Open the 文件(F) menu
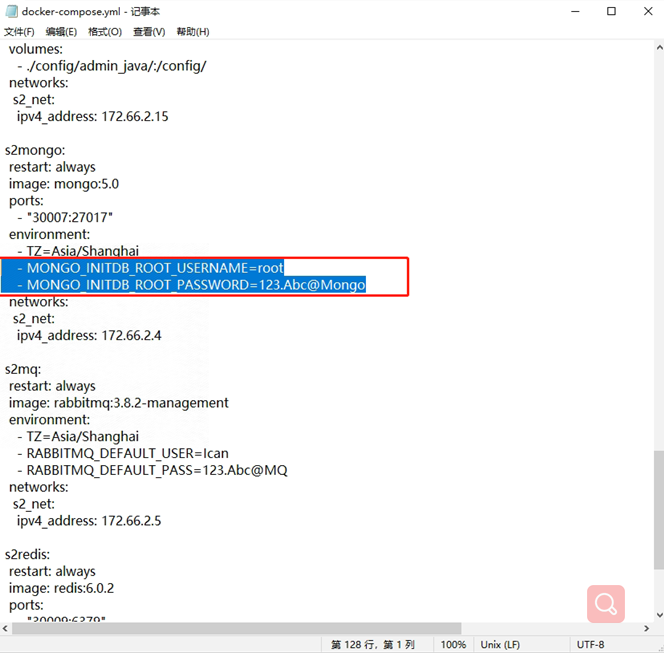The image size is (664, 653). [x=20, y=32]
